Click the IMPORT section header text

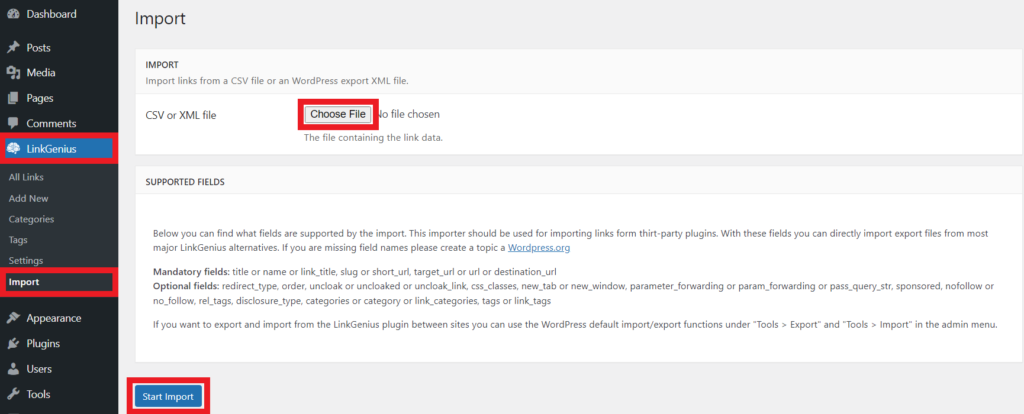tap(162, 65)
